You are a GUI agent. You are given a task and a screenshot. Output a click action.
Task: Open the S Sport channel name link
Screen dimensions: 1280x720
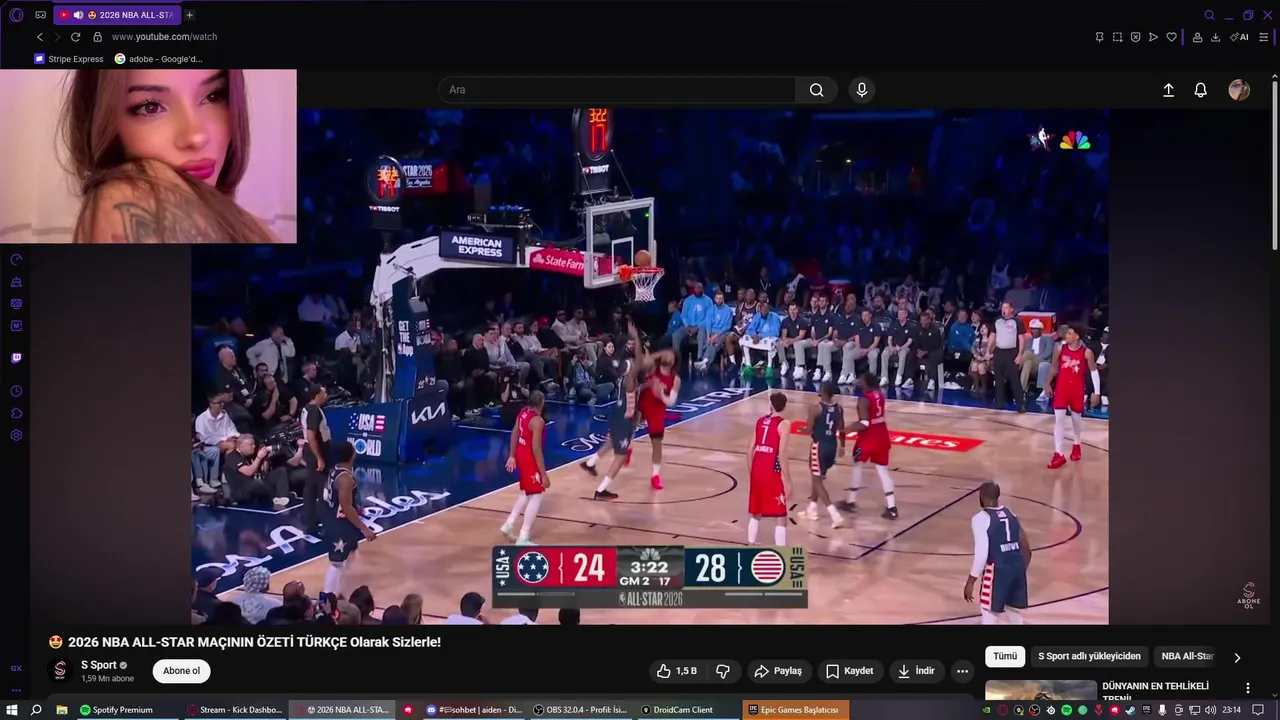point(99,665)
